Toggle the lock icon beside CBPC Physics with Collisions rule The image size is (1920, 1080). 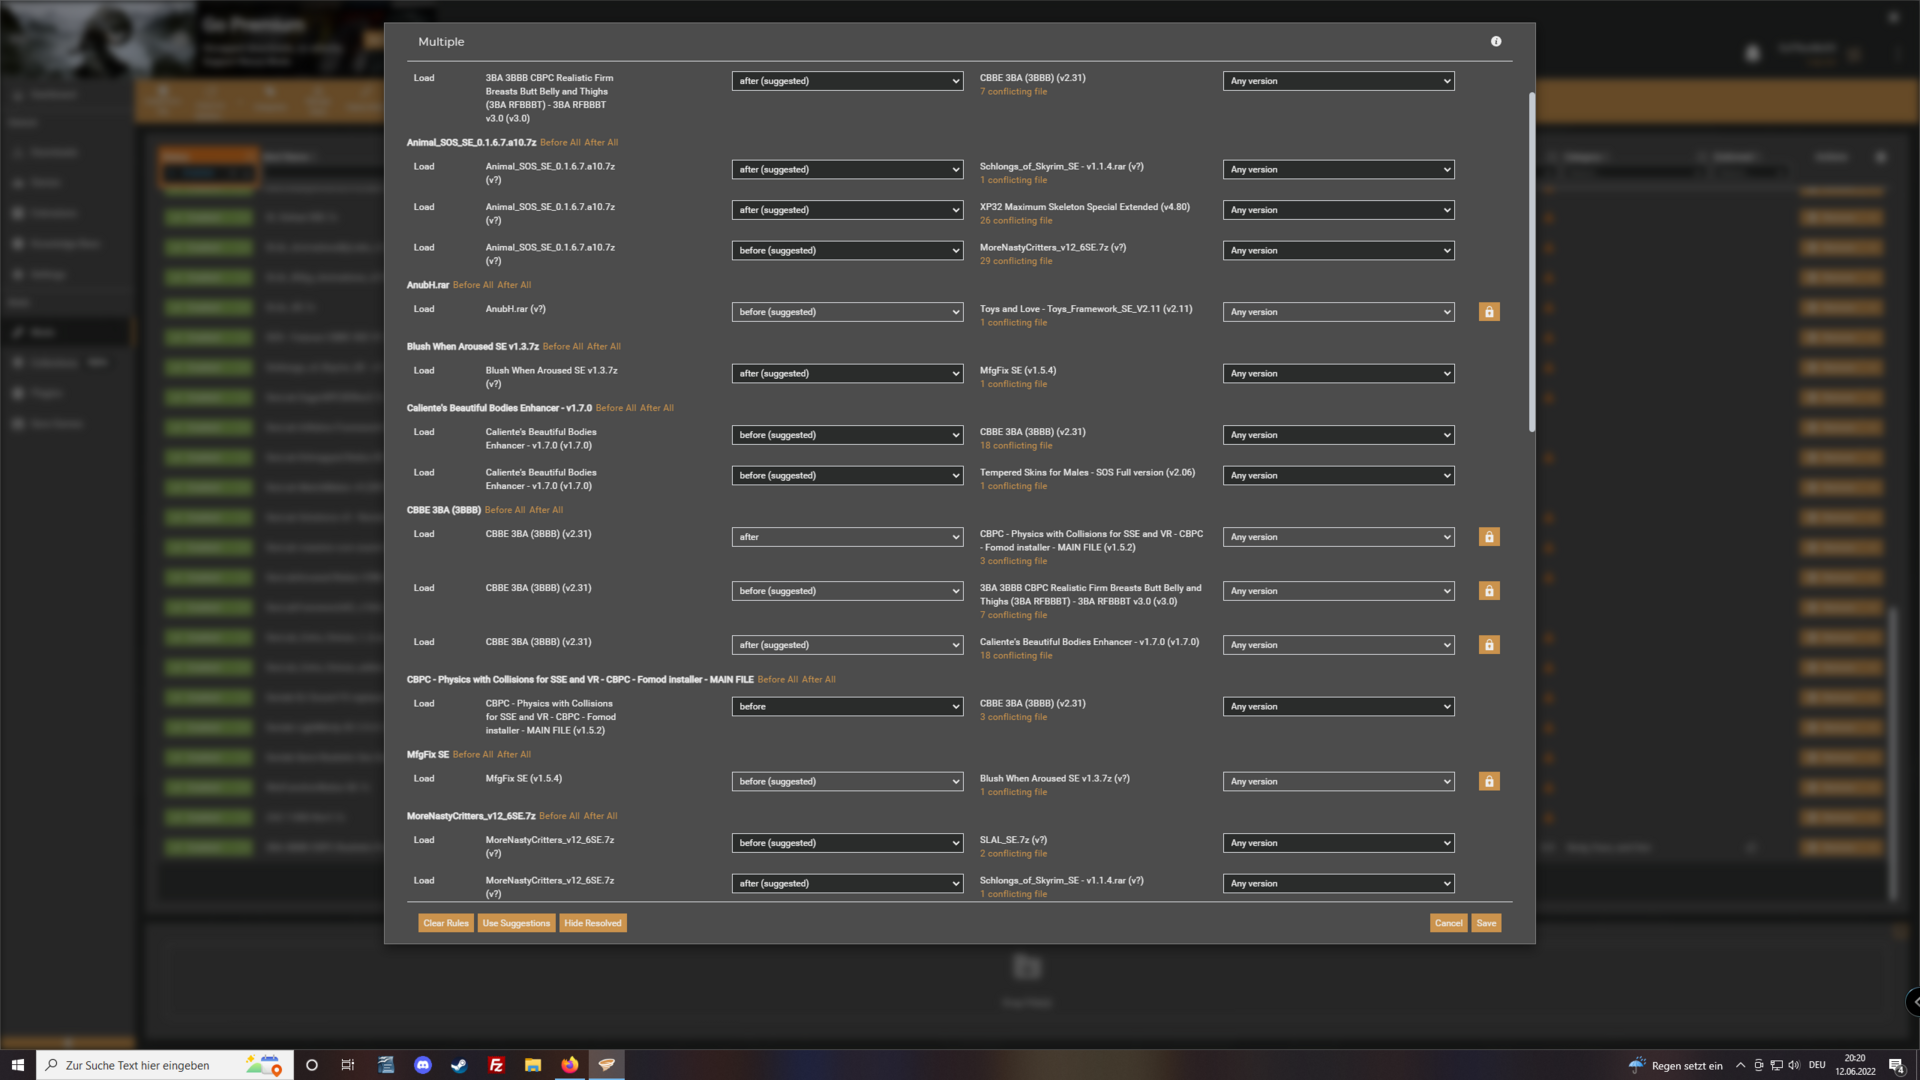coord(1489,537)
